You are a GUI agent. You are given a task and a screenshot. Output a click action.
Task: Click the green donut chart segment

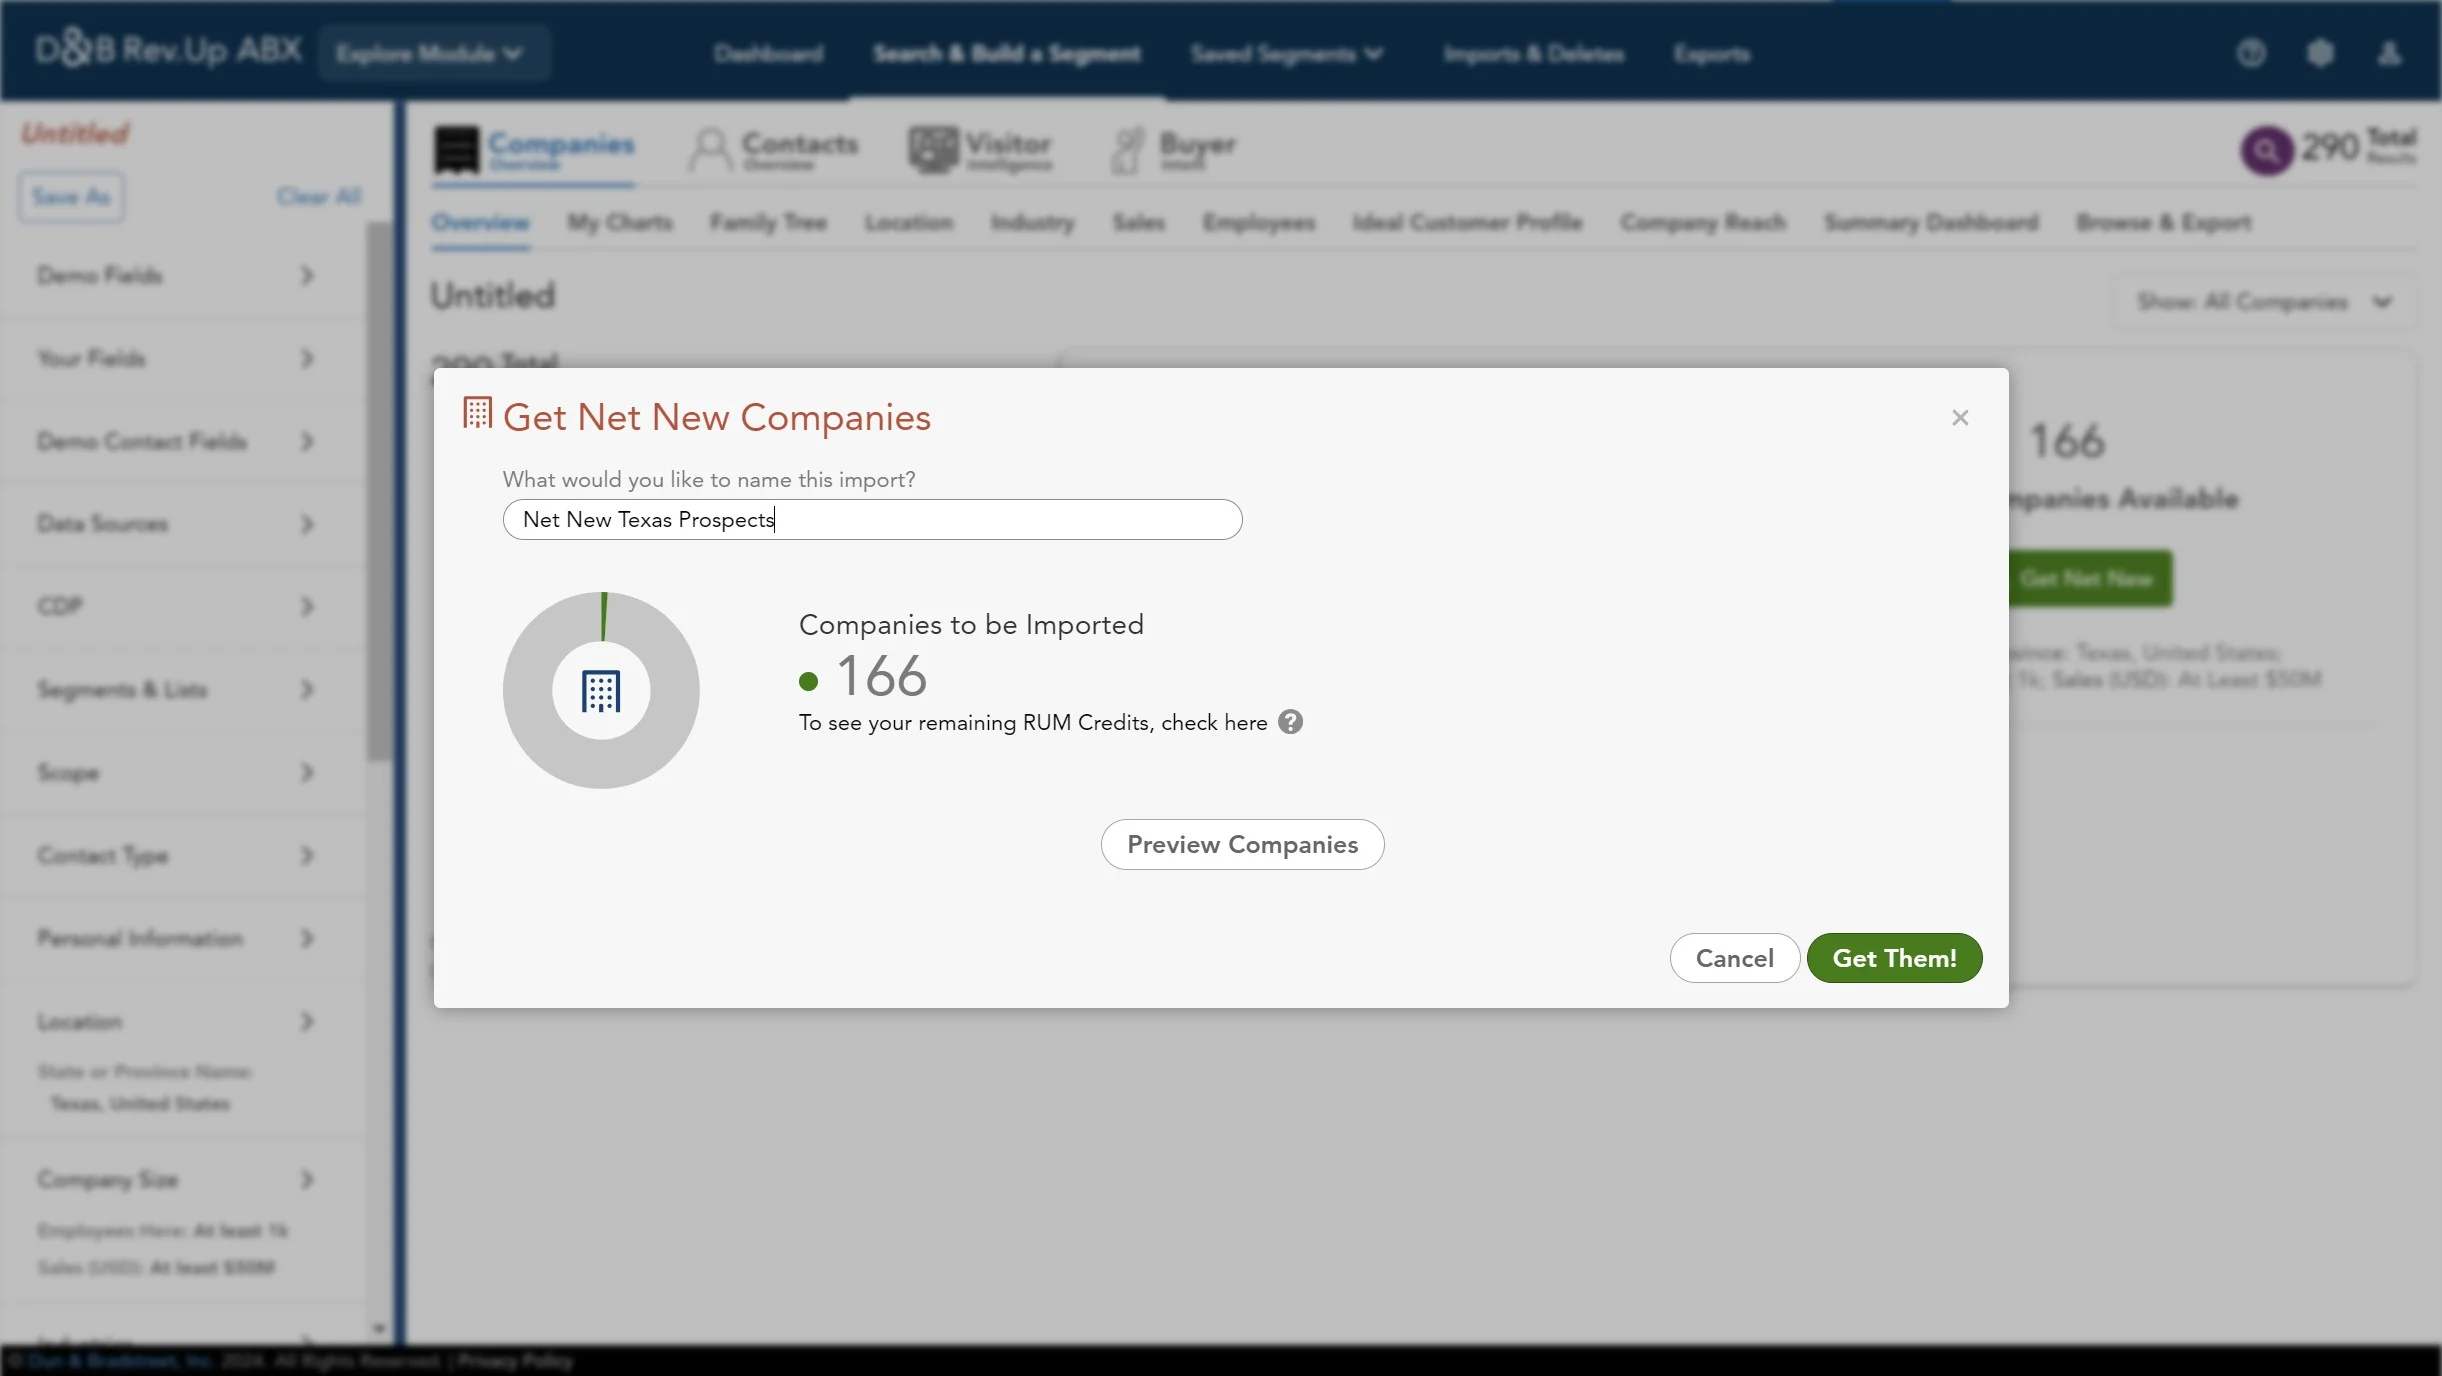click(x=604, y=616)
